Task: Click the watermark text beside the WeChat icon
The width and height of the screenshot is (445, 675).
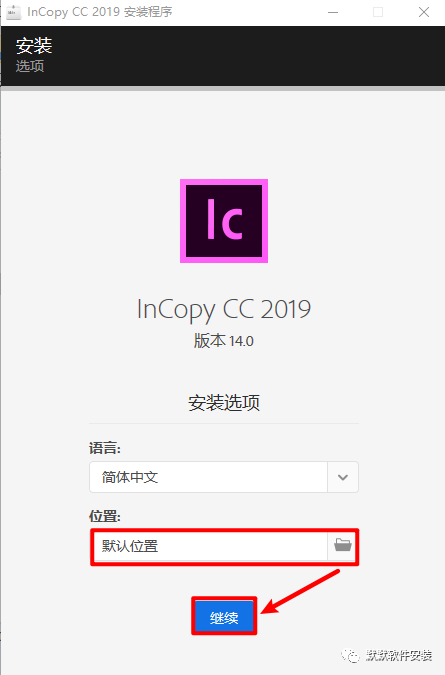Action: pyautogui.click(x=399, y=655)
